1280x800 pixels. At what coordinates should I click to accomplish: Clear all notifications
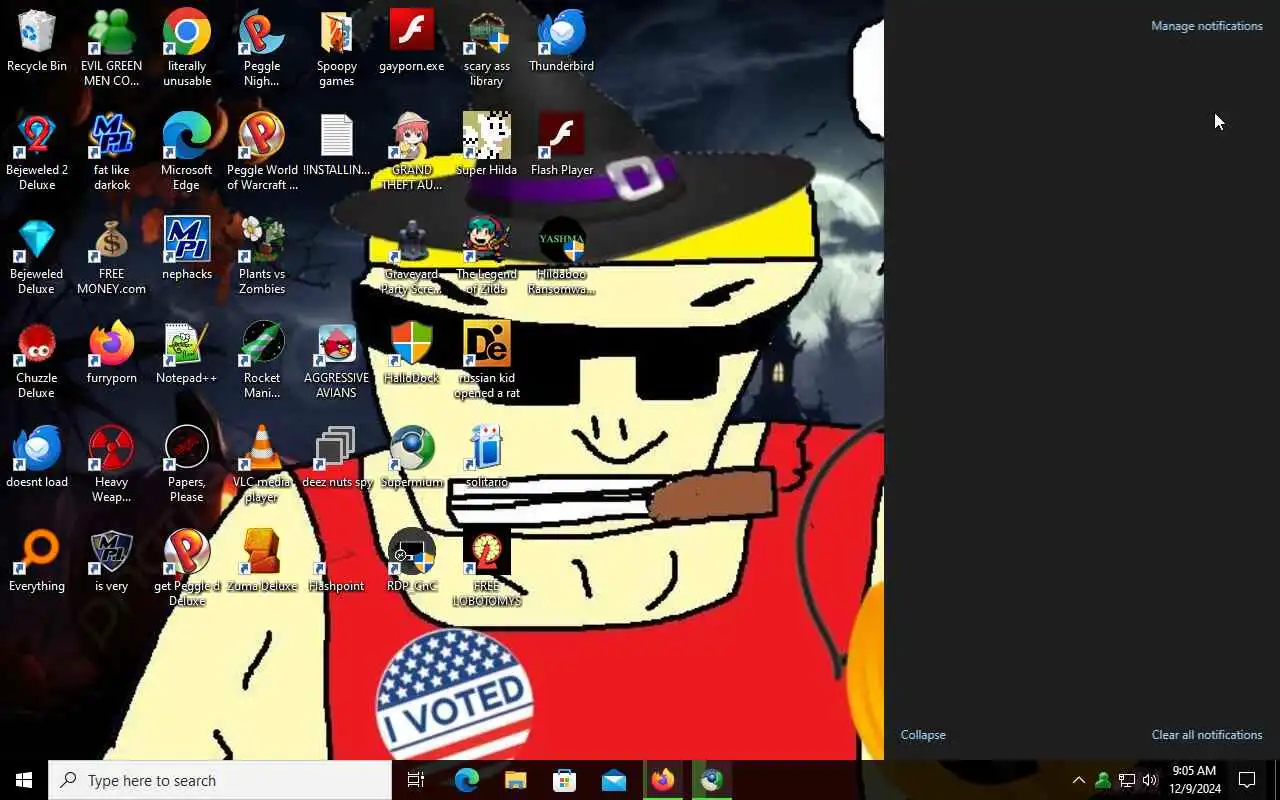(x=1207, y=735)
